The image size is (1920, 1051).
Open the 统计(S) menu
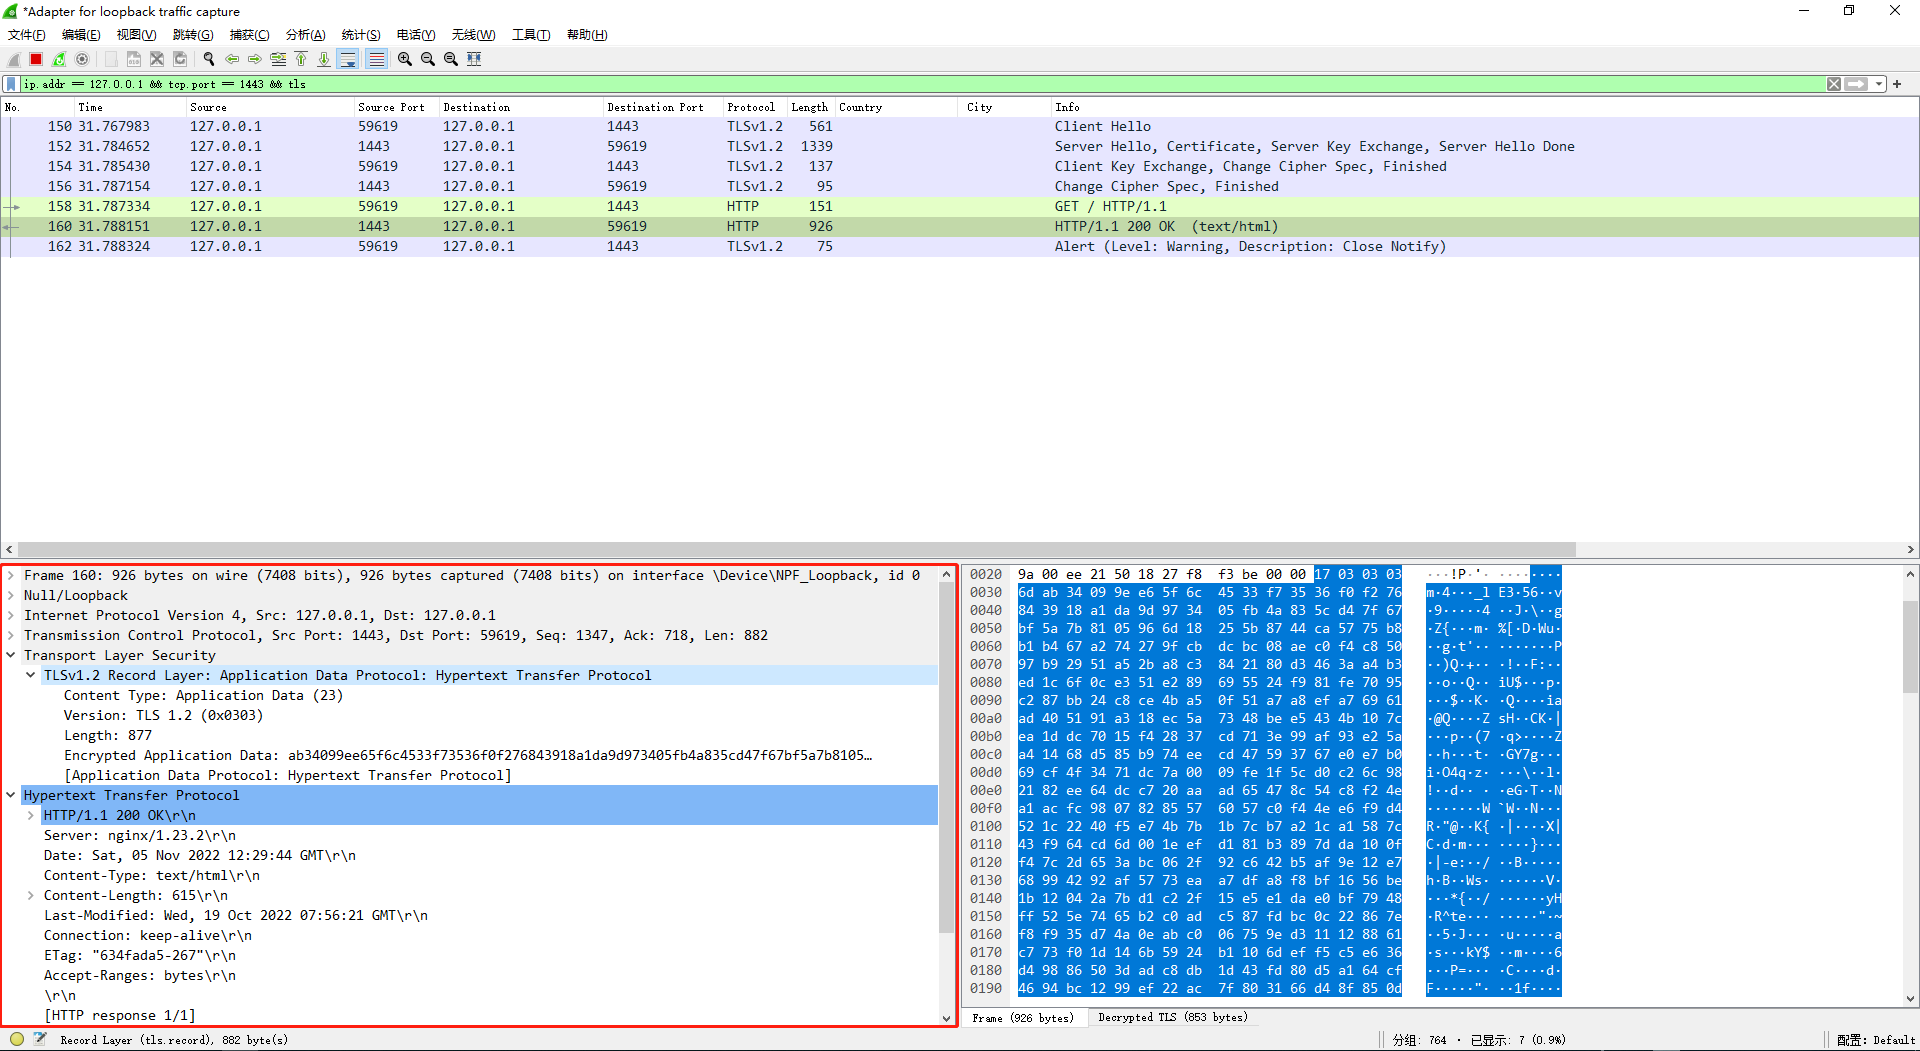(x=361, y=35)
